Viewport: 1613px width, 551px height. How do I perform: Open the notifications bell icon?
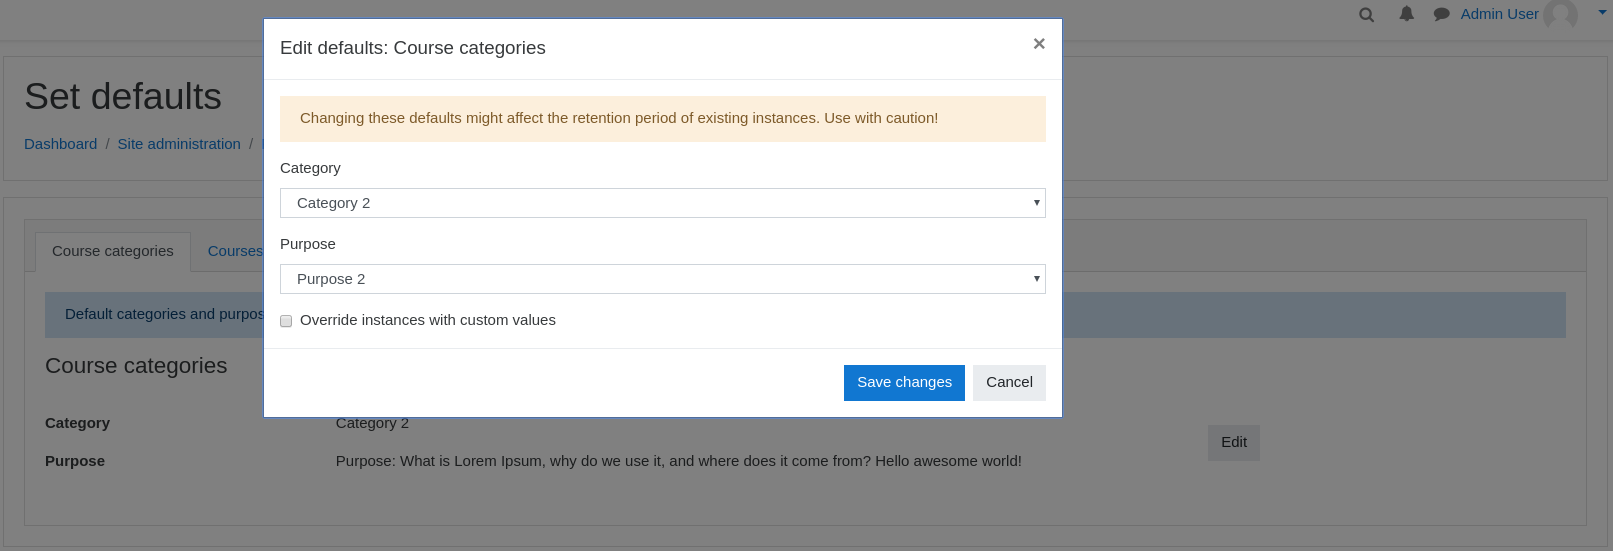[1406, 14]
